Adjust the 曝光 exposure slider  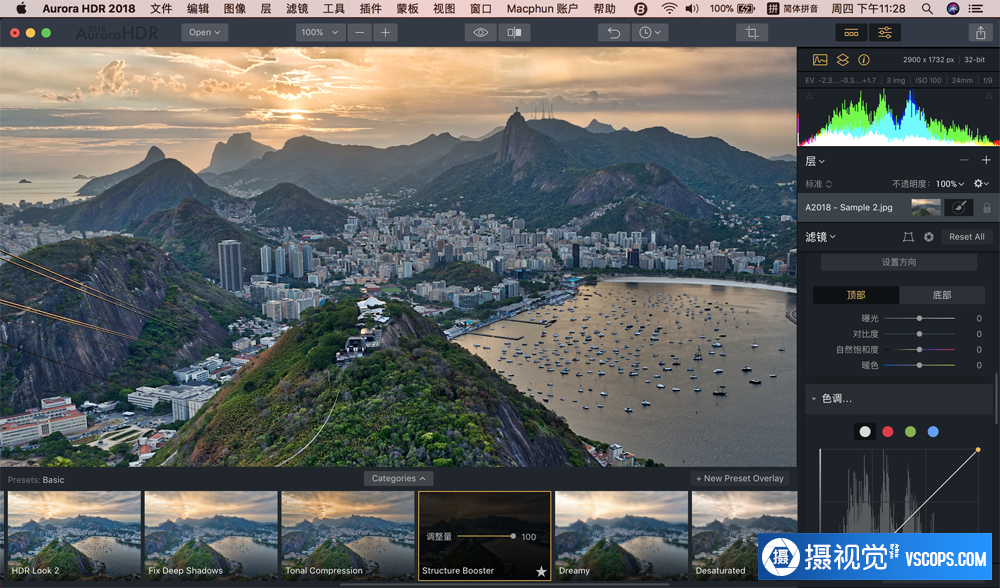click(x=919, y=318)
